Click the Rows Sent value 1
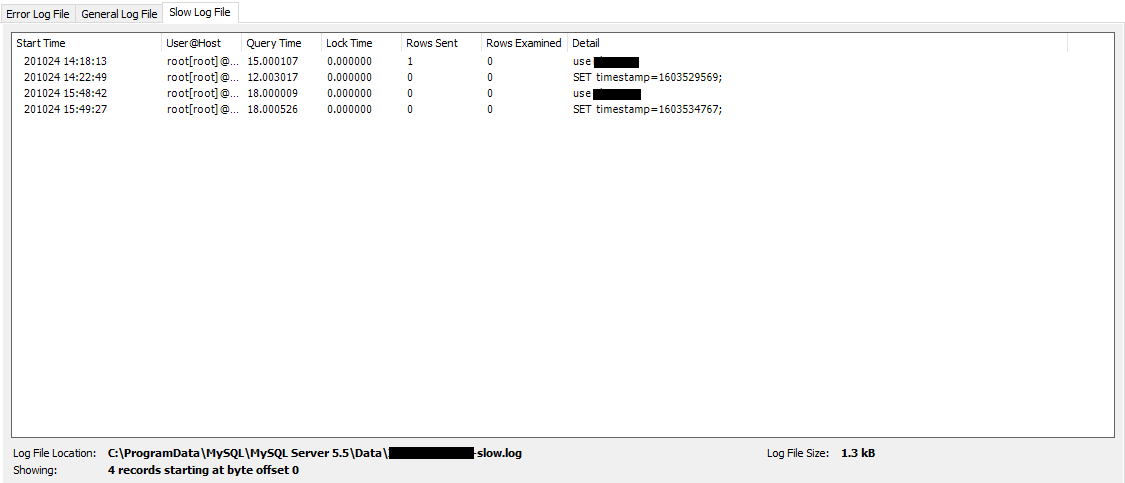Viewport: 1125px width, 483px height. pos(410,62)
